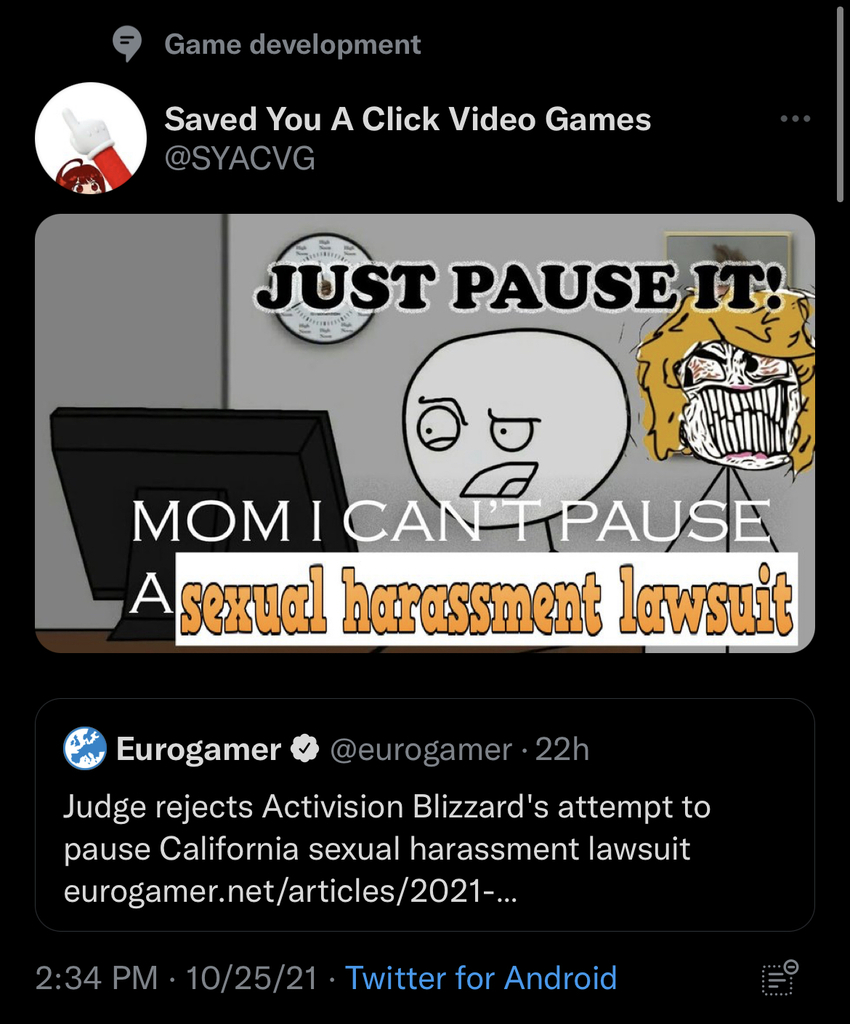Click the sexual harassment lawsuit caption in the image
Image resolution: width=850 pixels, height=1024 pixels.
click(x=486, y=600)
